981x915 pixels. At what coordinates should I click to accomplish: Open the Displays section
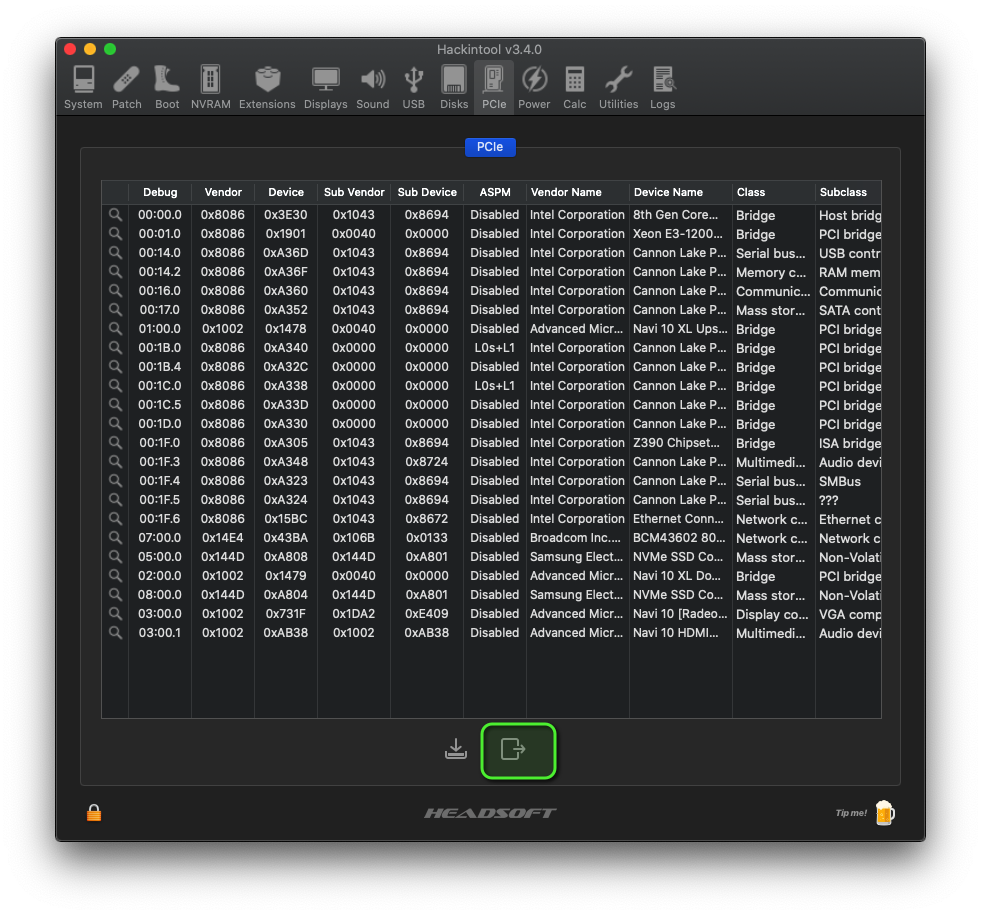(x=325, y=87)
